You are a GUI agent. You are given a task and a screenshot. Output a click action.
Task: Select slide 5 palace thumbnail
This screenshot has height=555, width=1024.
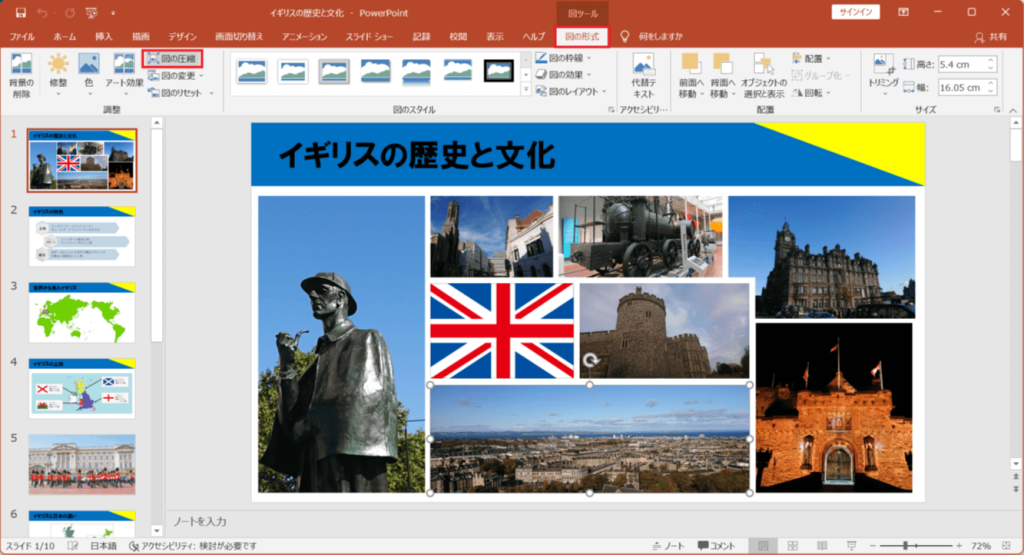click(x=82, y=464)
